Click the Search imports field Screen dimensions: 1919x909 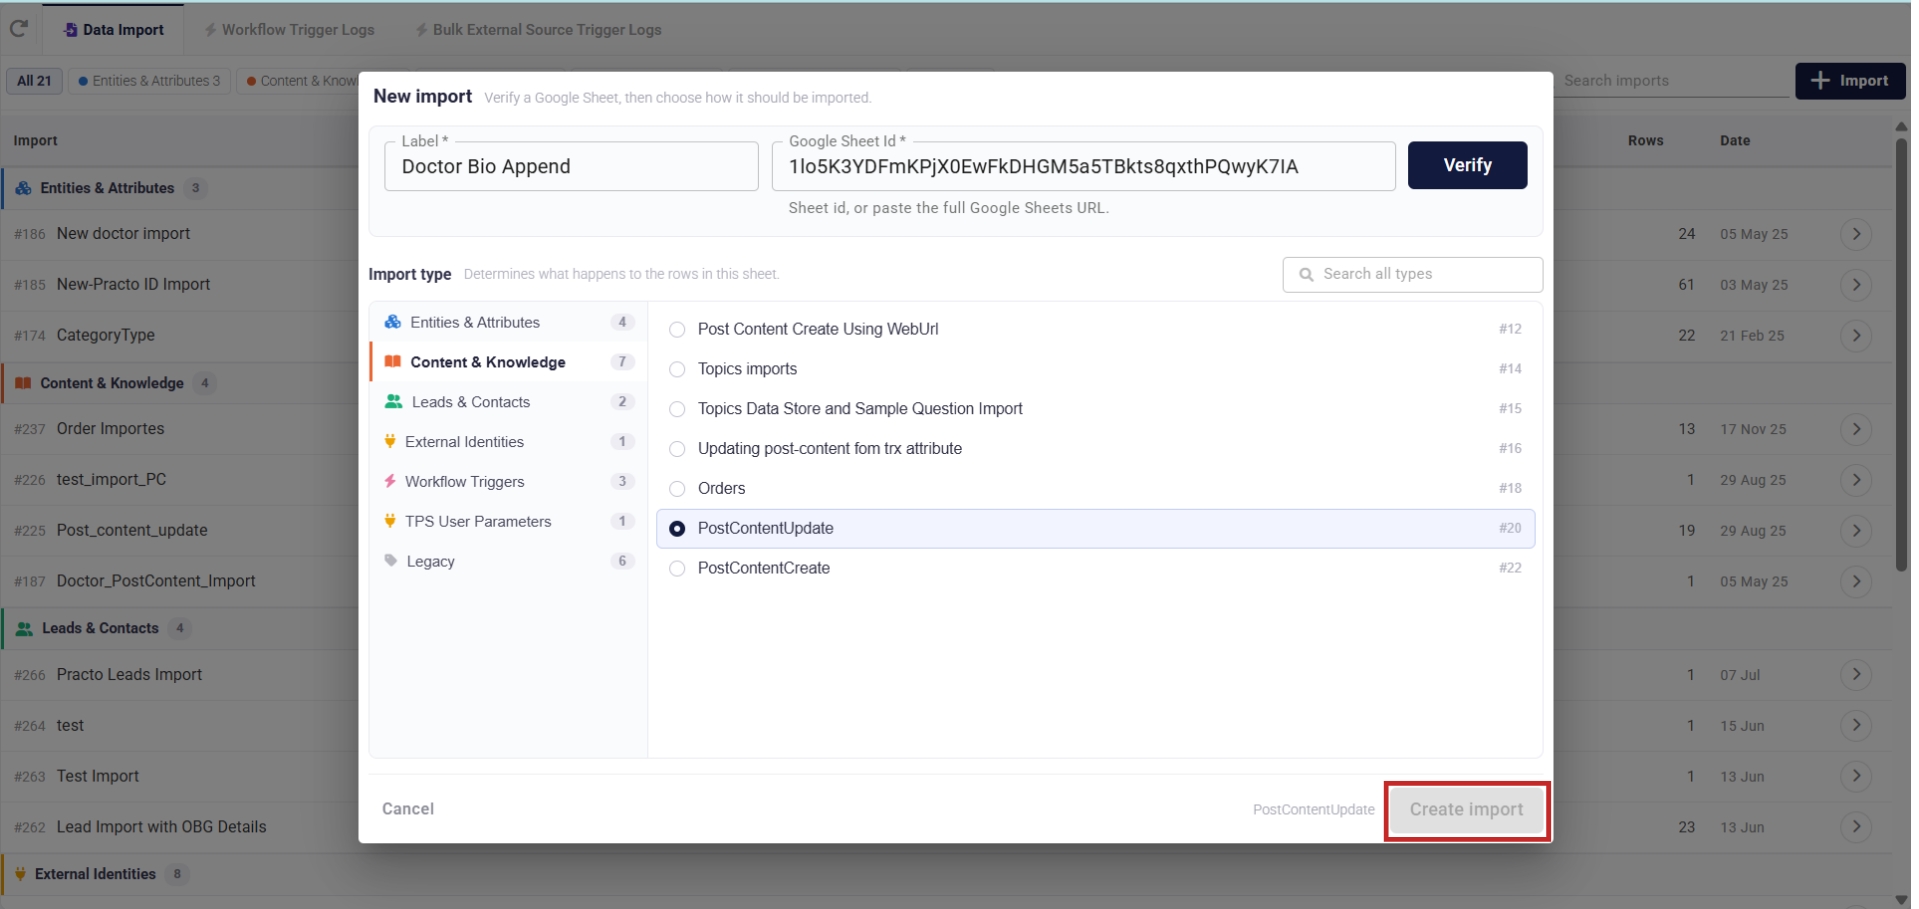[x=1674, y=81]
